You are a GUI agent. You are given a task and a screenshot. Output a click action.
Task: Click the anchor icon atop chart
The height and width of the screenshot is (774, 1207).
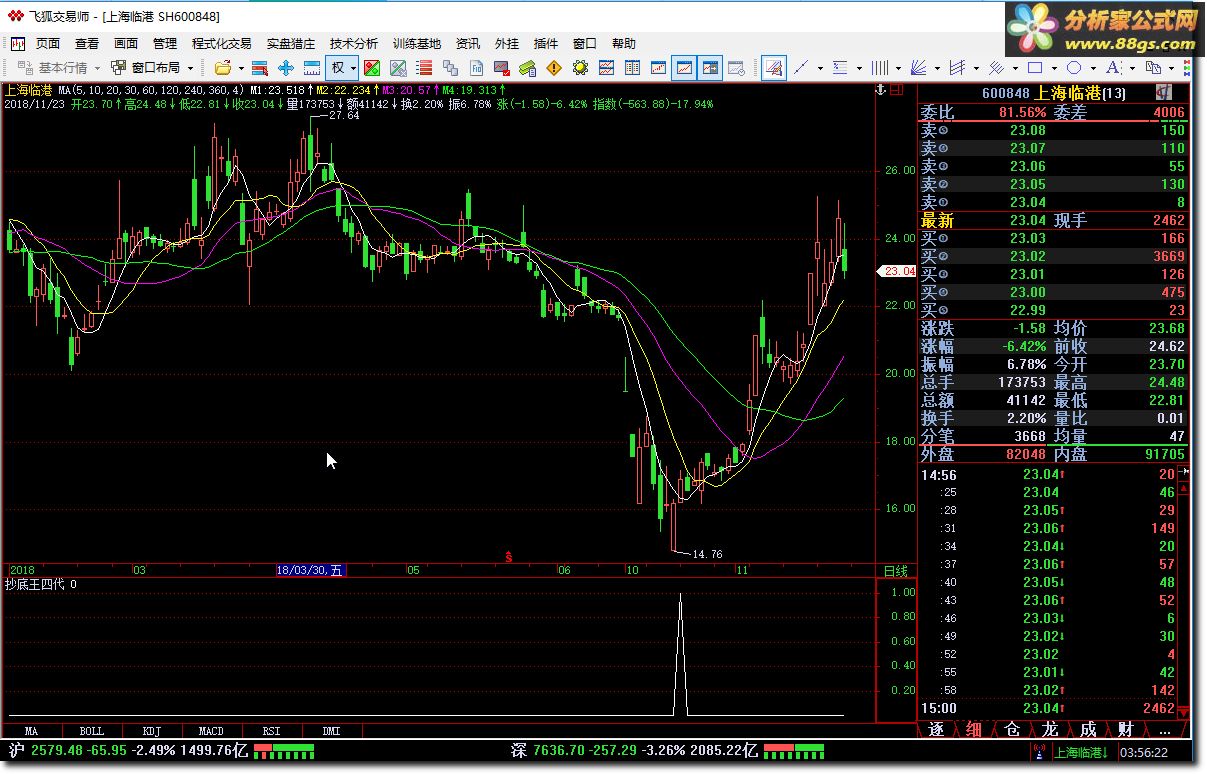881,90
